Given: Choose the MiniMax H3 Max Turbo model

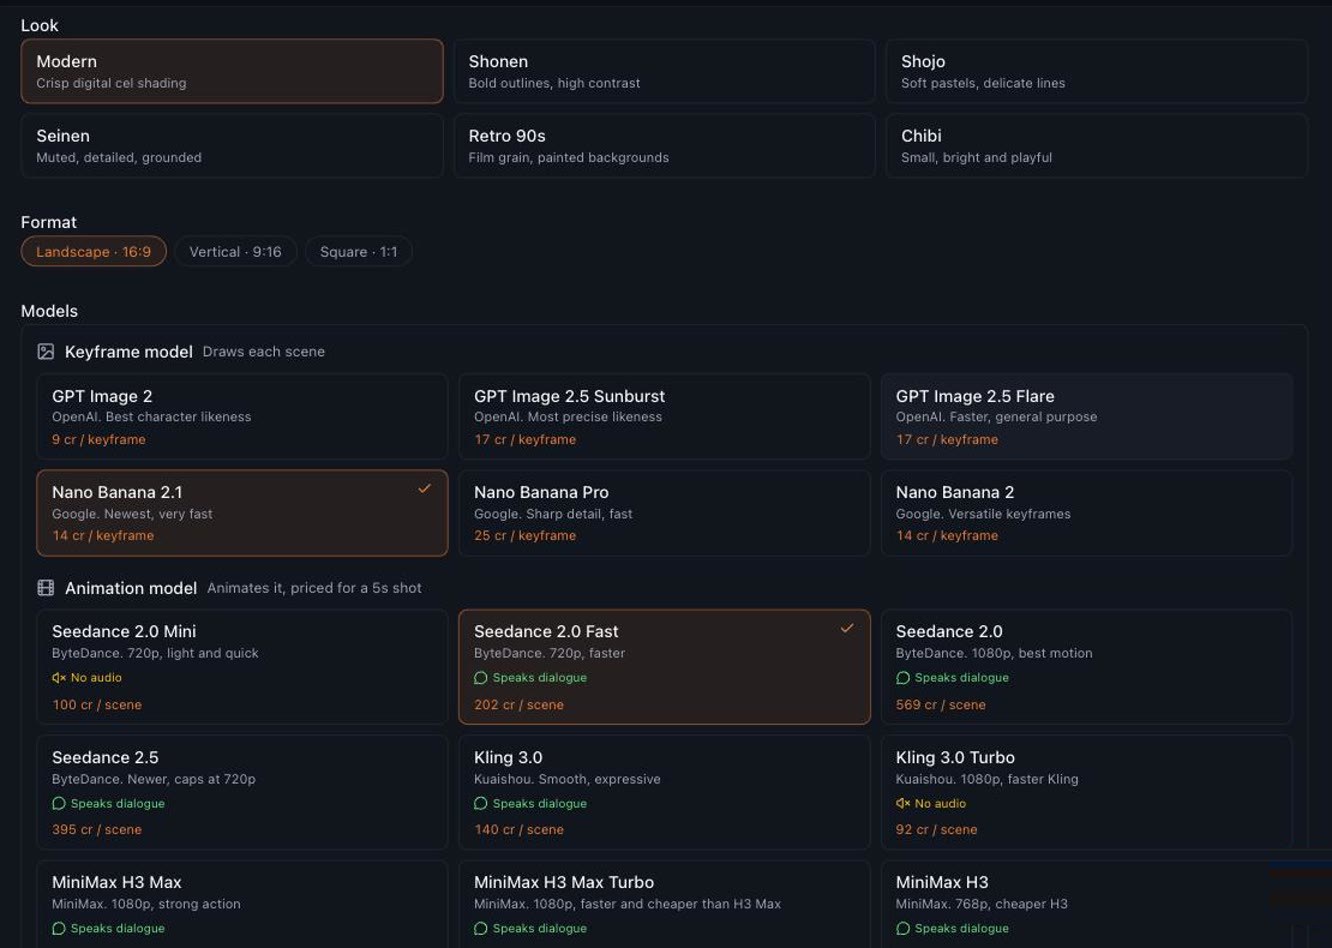Looking at the screenshot, I should pyautogui.click(x=664, y=904).
